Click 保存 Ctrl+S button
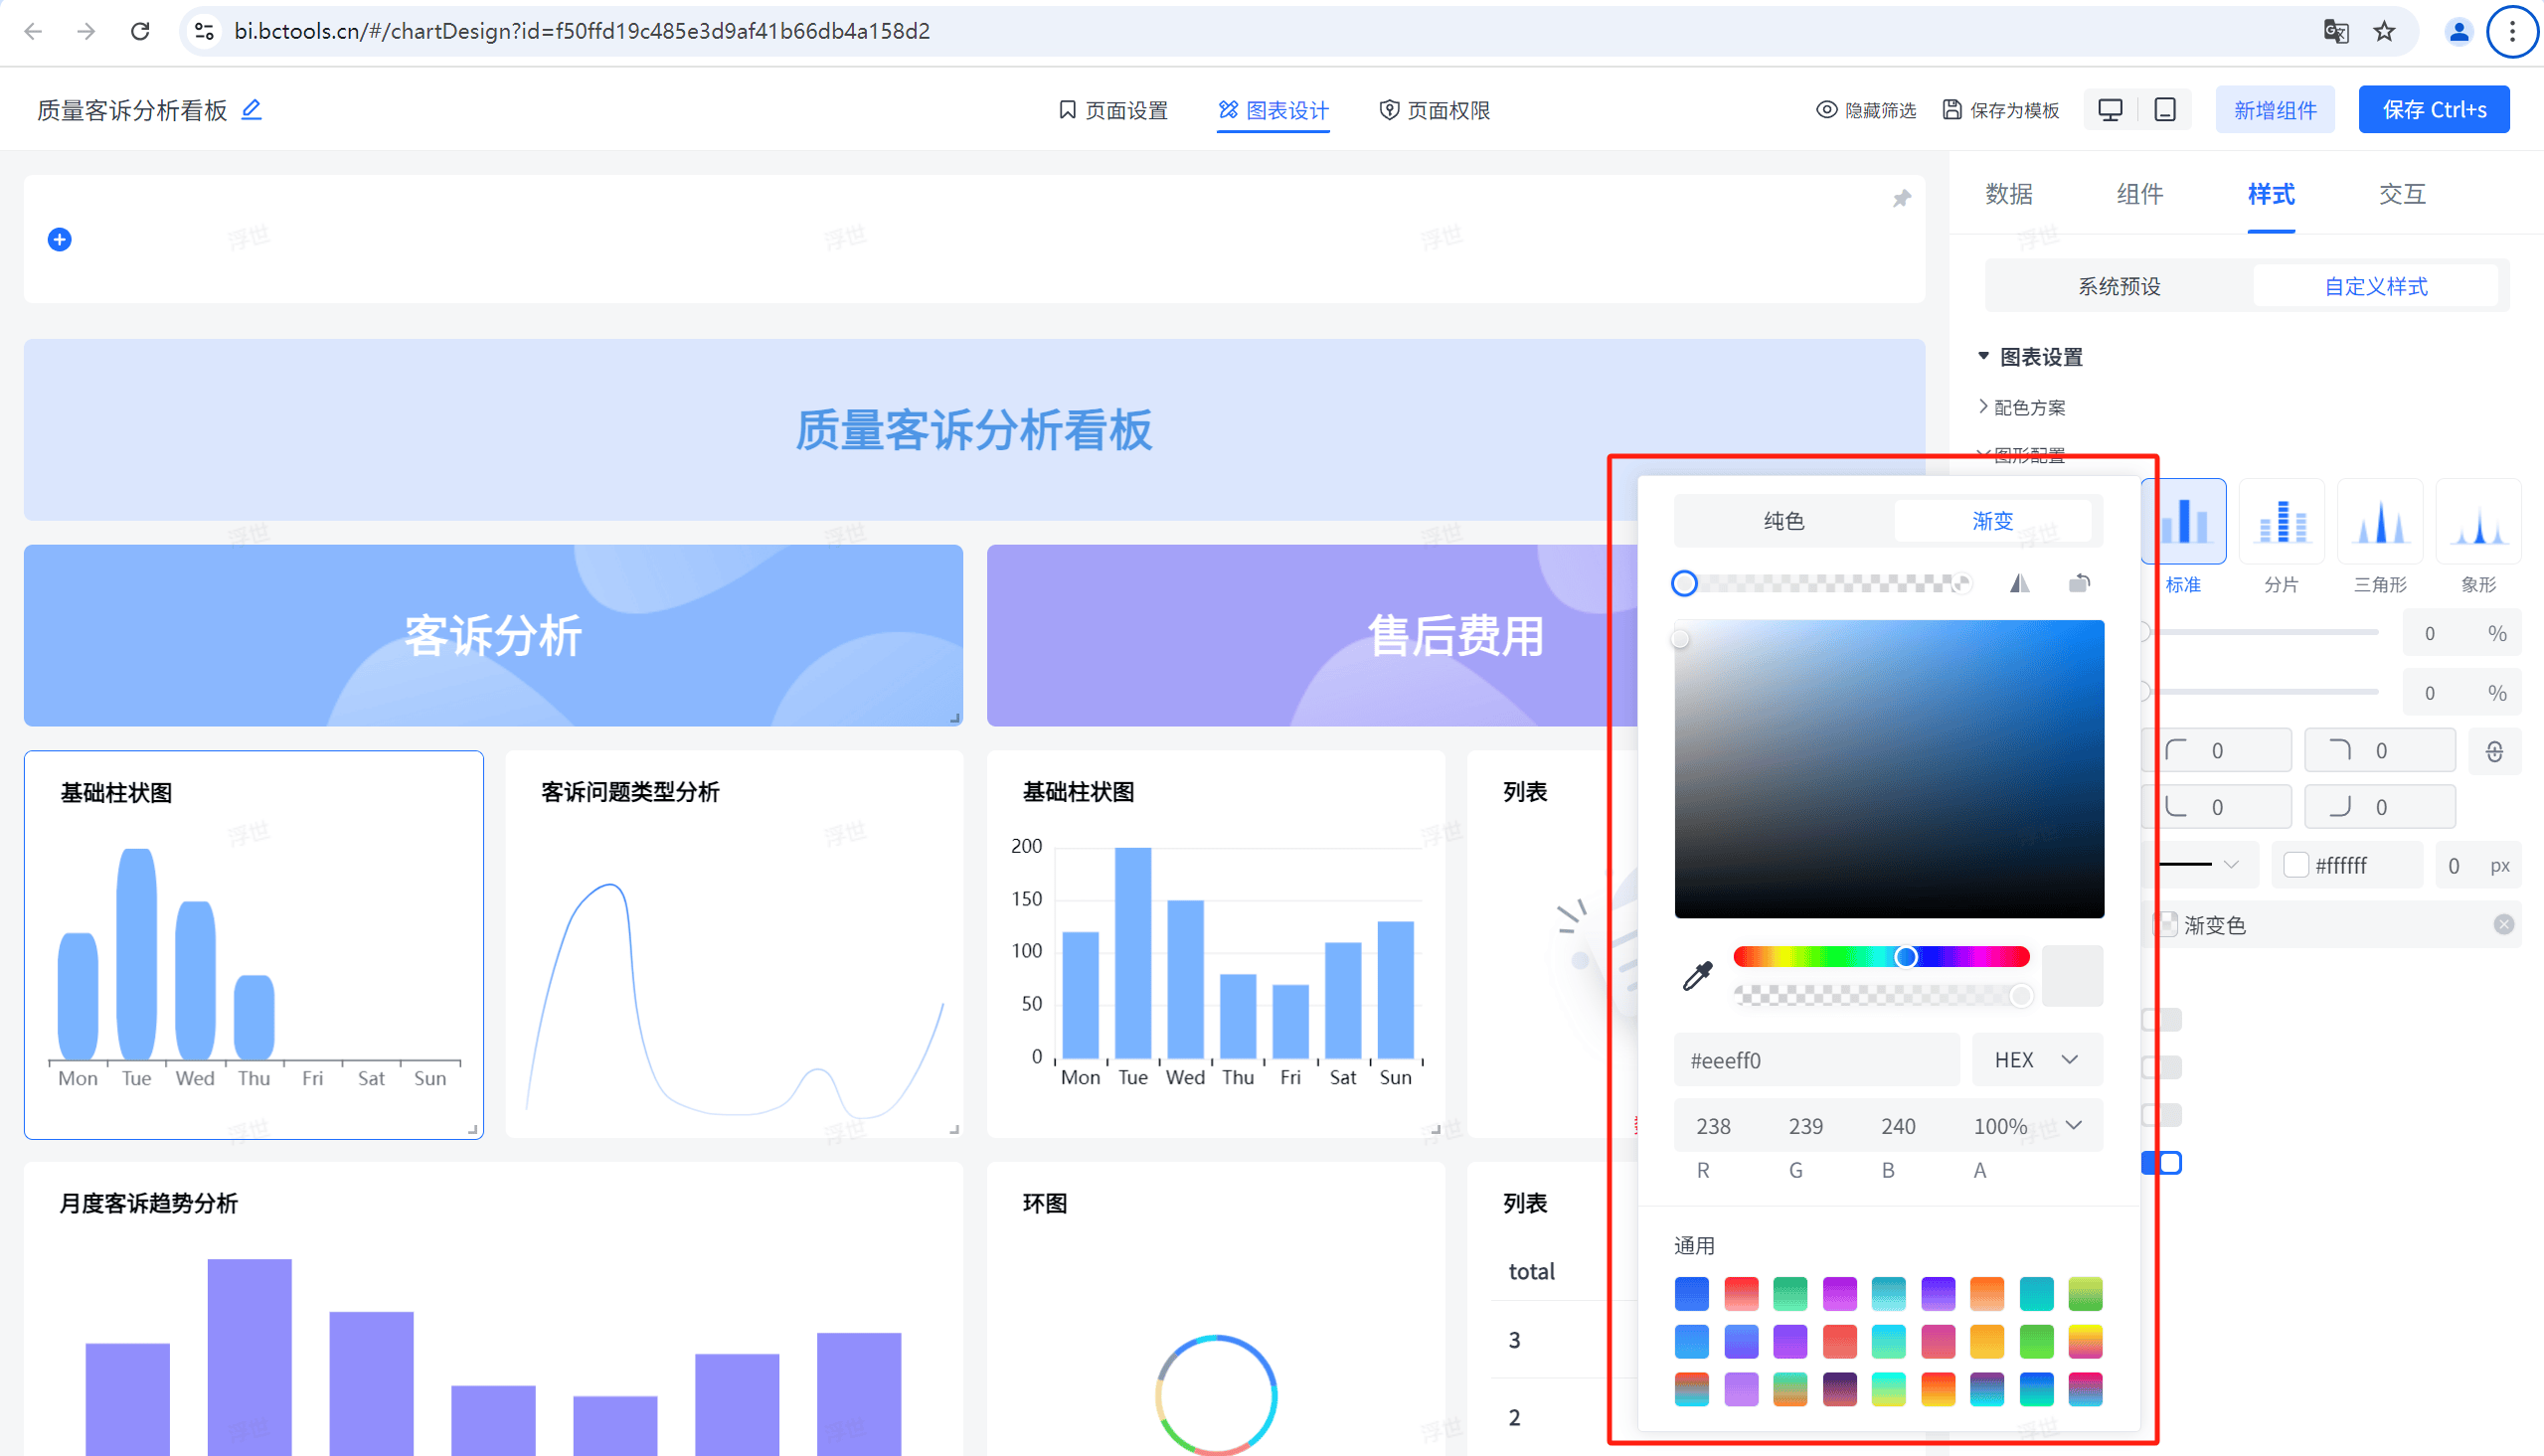The height and width of the screenshot is (1456, 2544). coord(2434,110)
